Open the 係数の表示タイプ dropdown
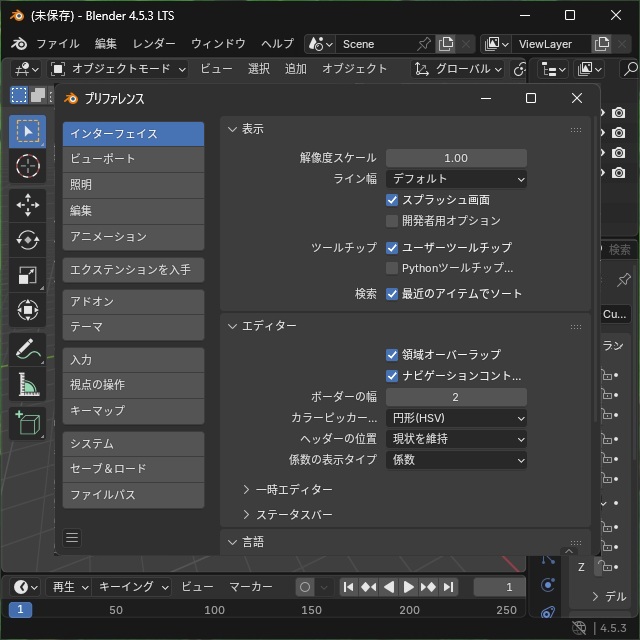Image resolution: width=640 pixels, height=640 pixels. tap(456, 460)
